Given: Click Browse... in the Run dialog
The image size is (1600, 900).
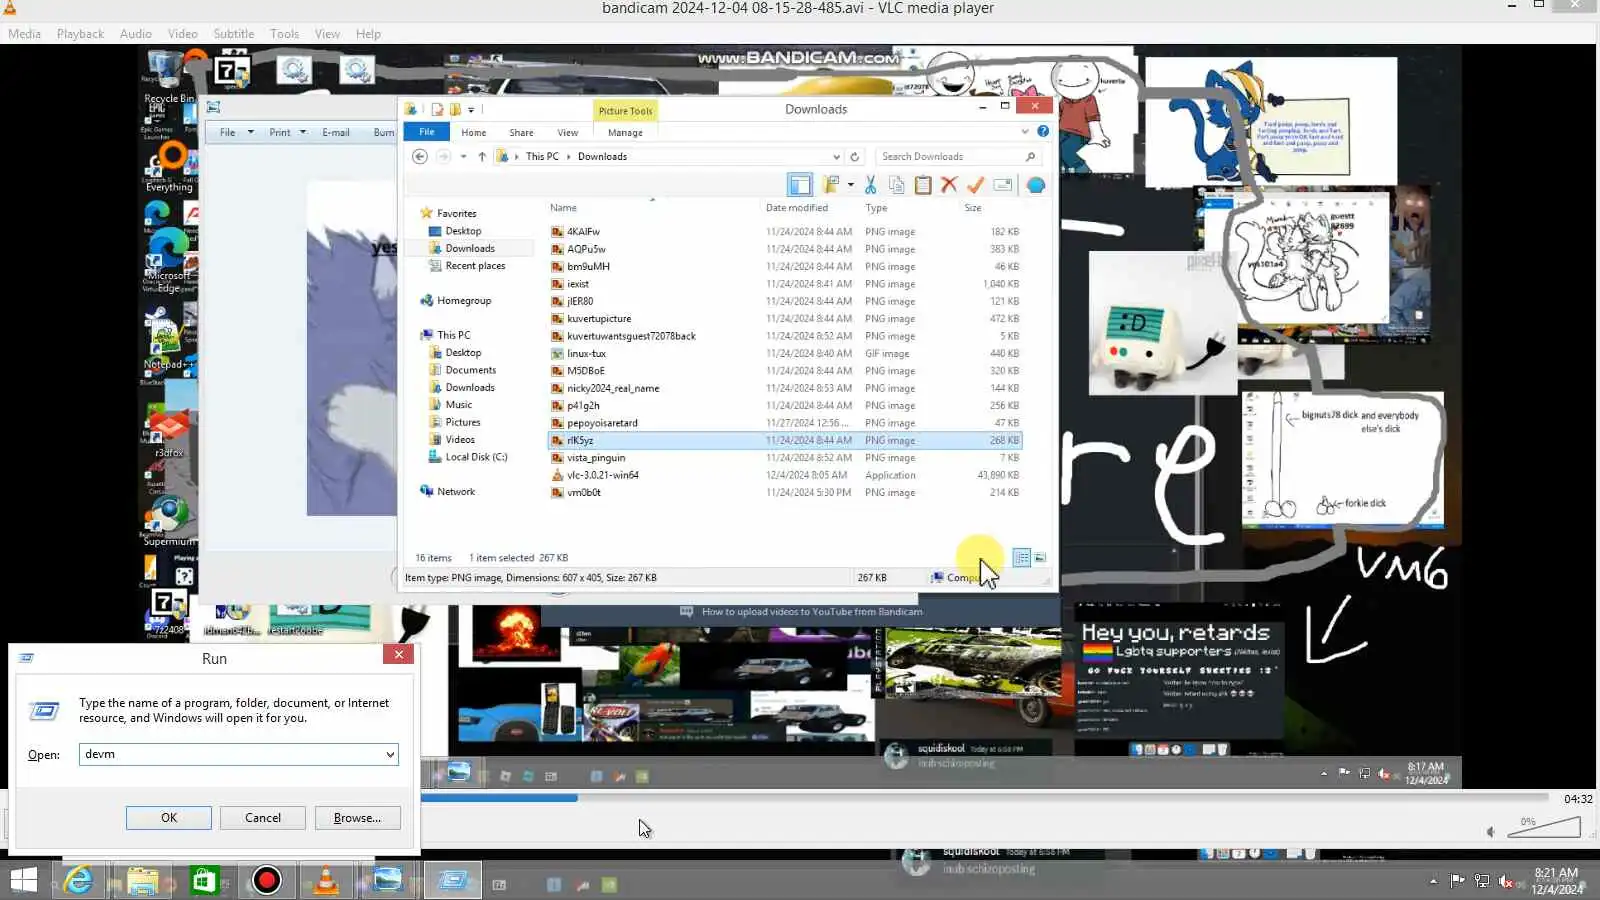Looking at the screenshot, I should pyautogui.click(x=357, y=818).
